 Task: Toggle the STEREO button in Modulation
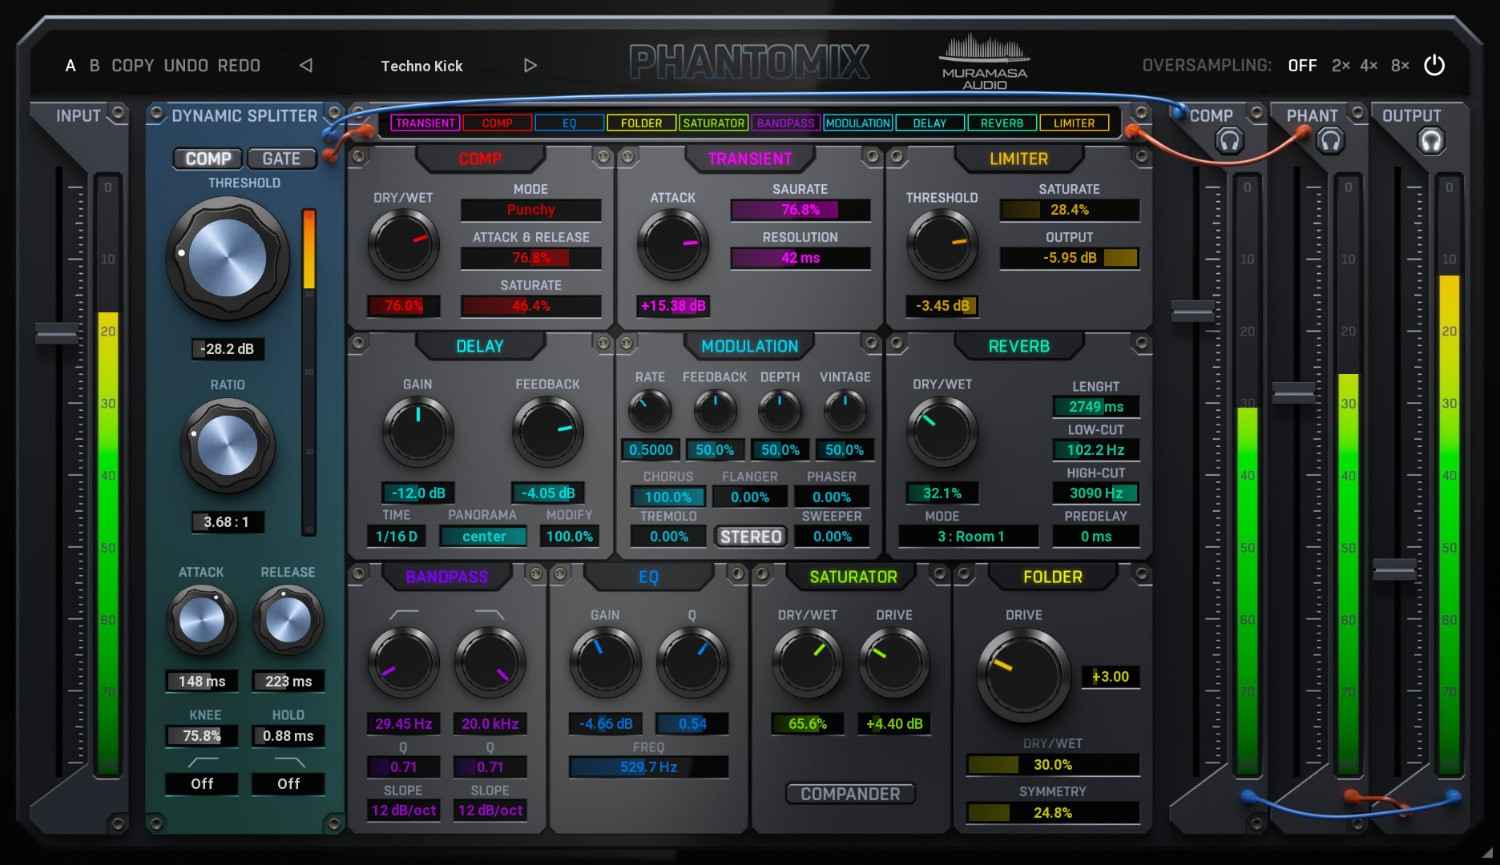pyautogui.click(x=751, y=537)
